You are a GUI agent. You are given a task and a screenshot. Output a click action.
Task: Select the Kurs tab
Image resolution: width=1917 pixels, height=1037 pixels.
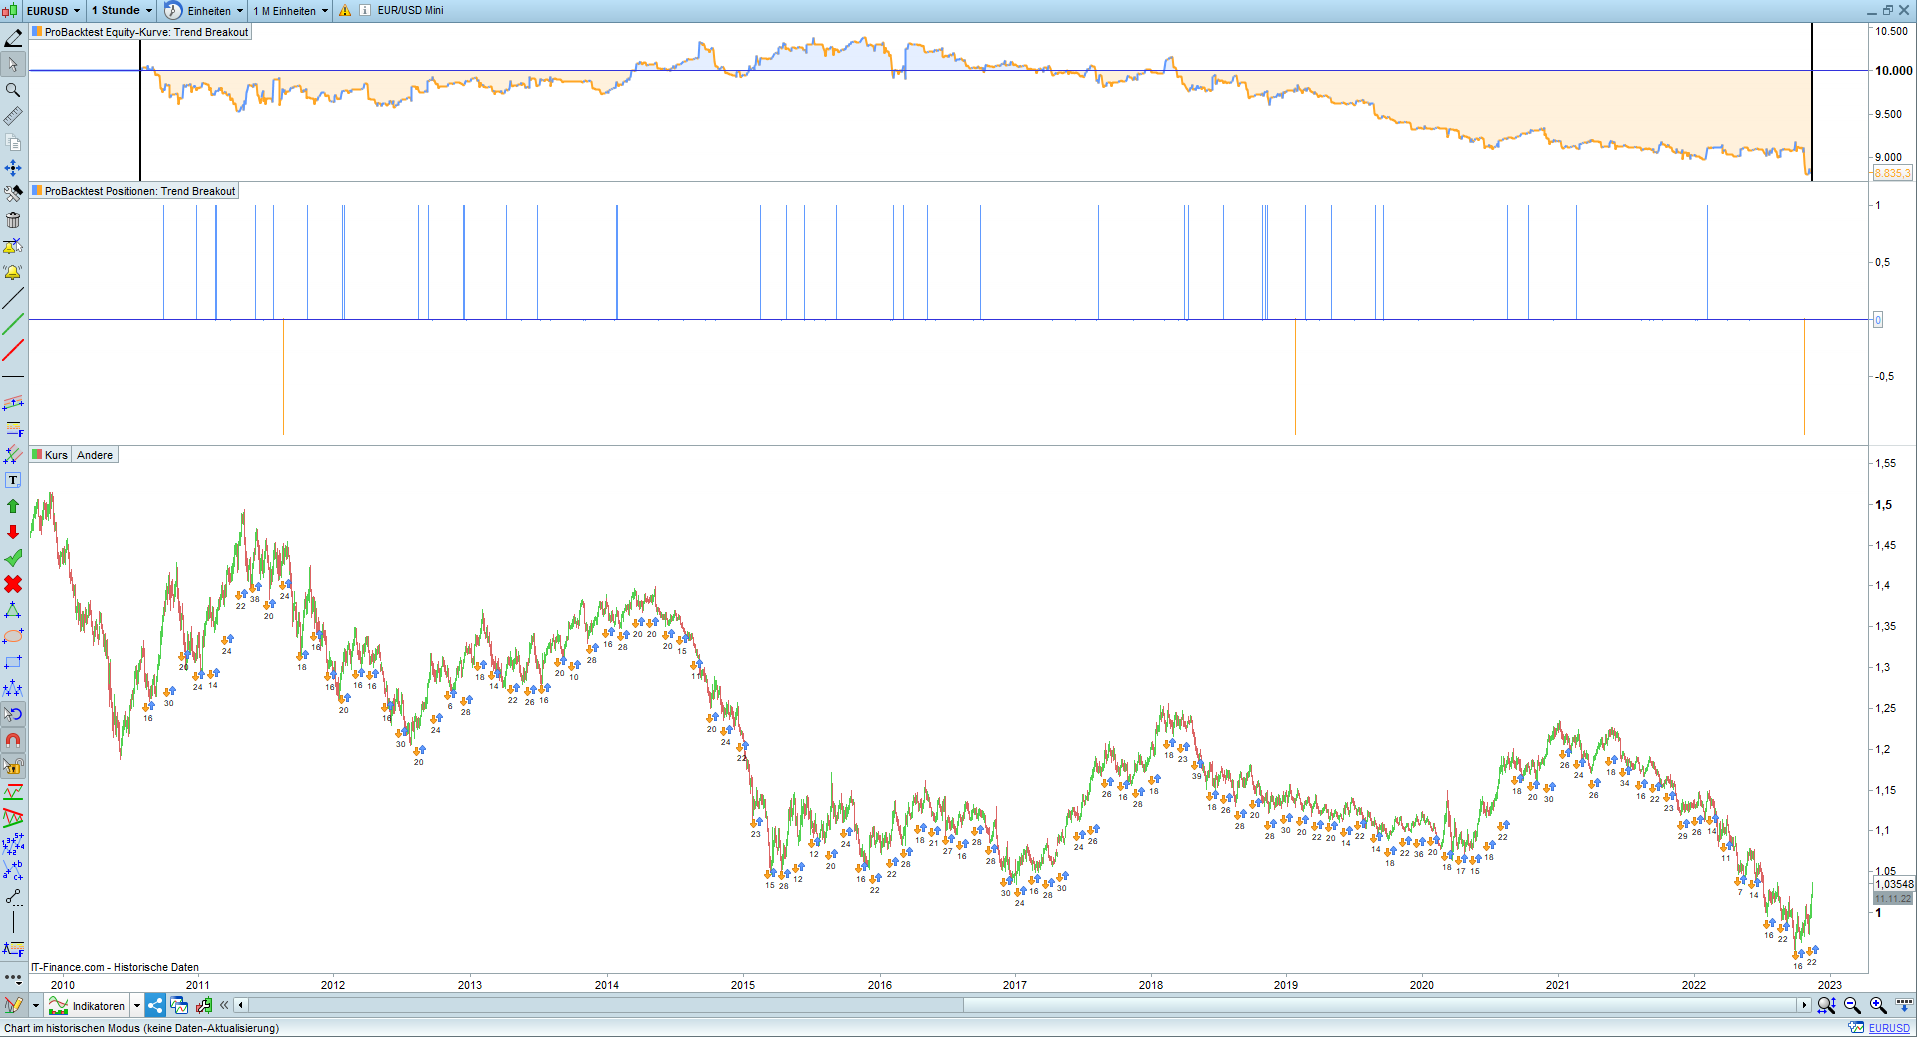click(x=50, y=455)
